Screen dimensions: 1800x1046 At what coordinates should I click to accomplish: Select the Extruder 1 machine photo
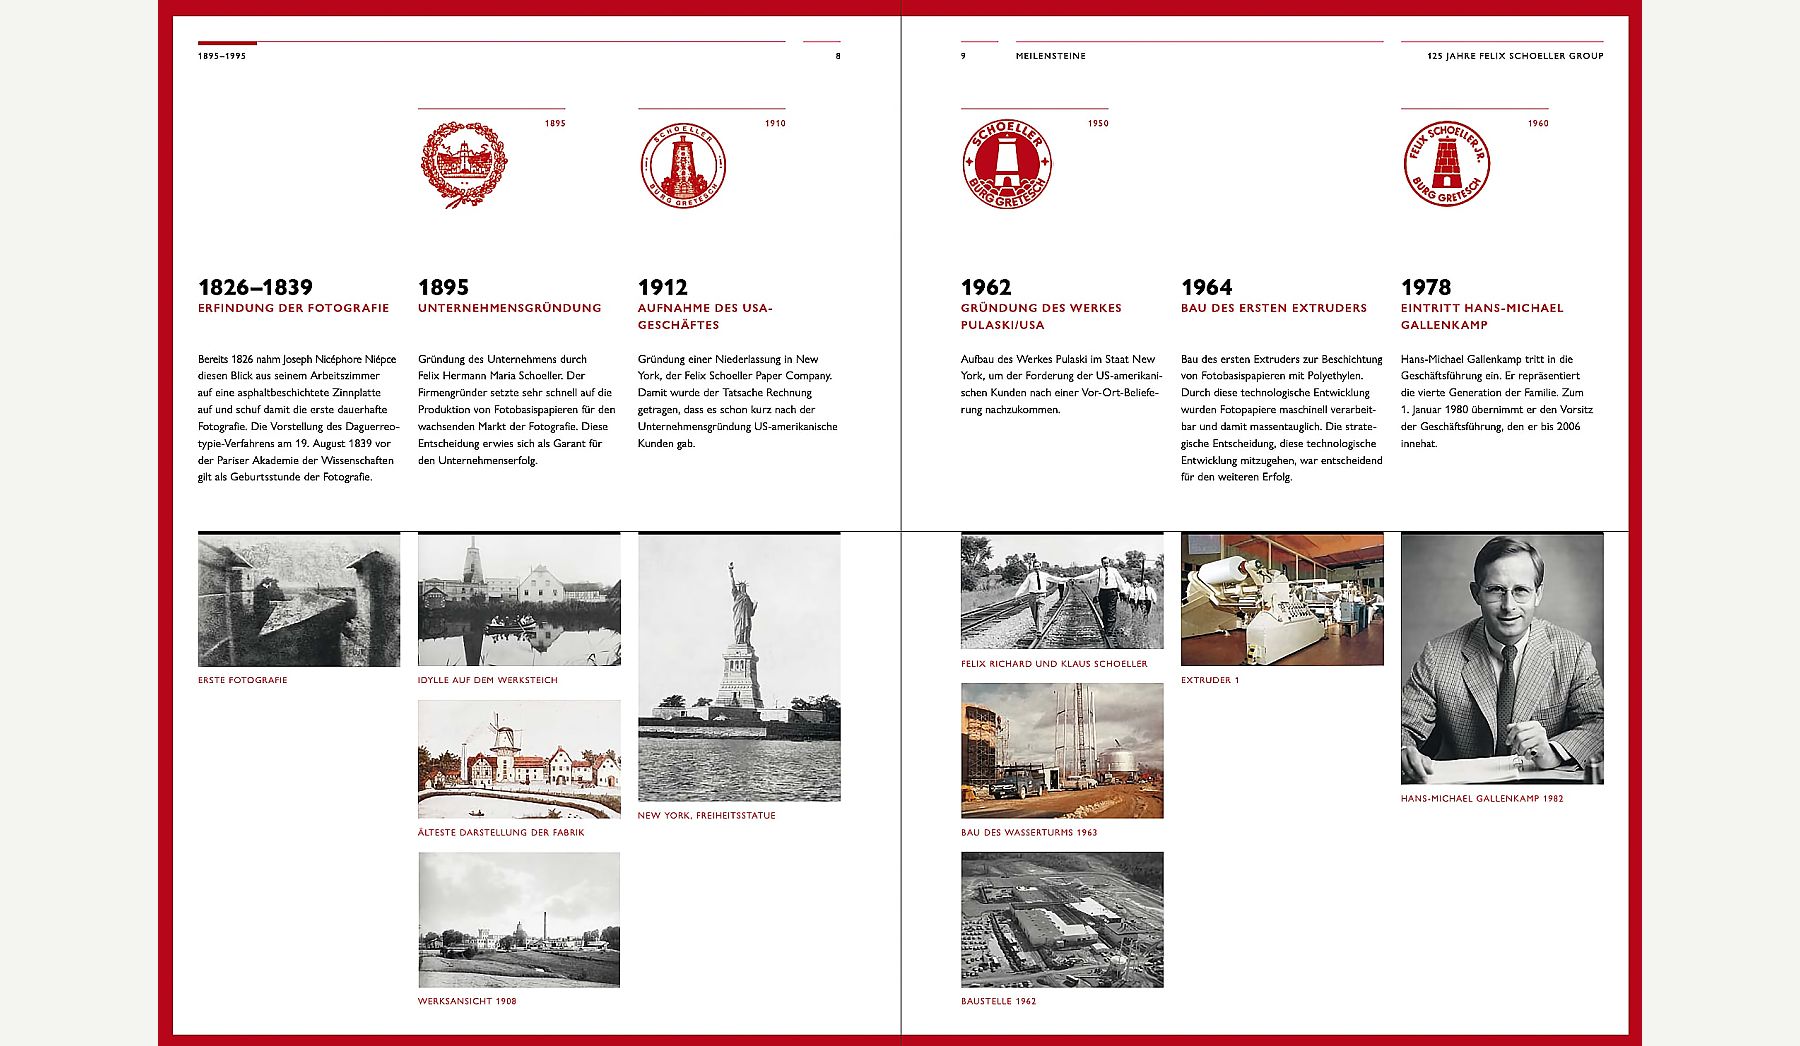pyautogui.click(x=1282, y=600)
